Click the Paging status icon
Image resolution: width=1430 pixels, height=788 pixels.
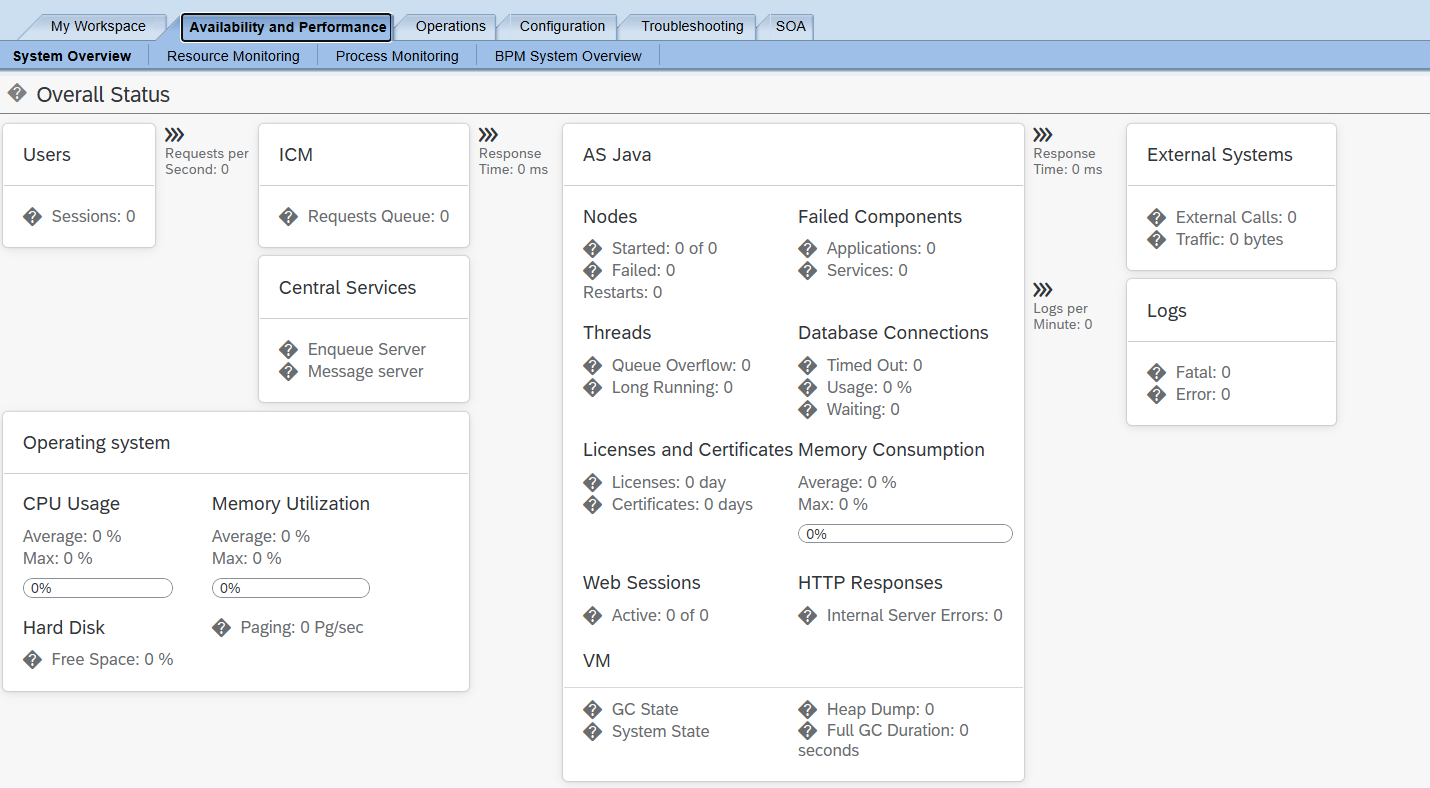click(x=221, y=627)
